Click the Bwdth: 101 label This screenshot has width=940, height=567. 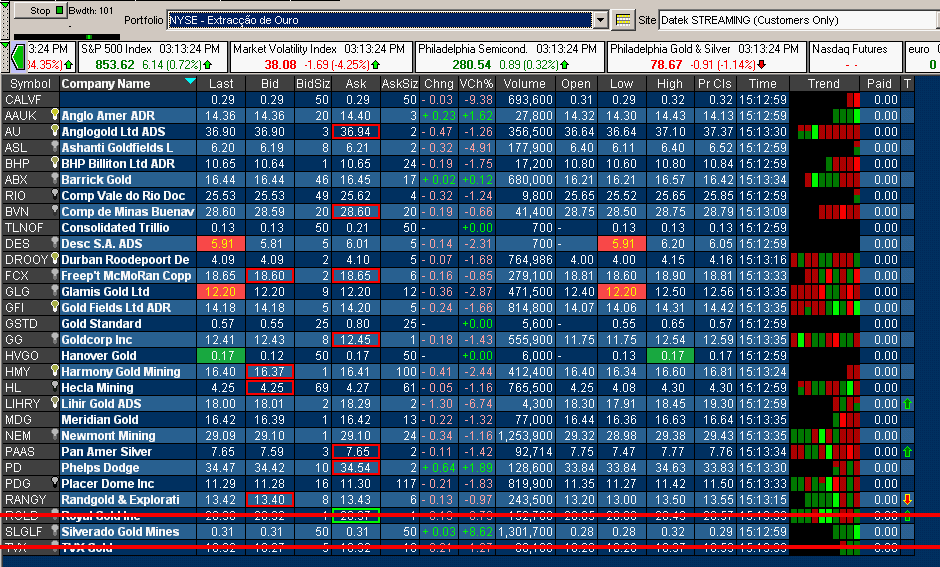tap(91, 11)
